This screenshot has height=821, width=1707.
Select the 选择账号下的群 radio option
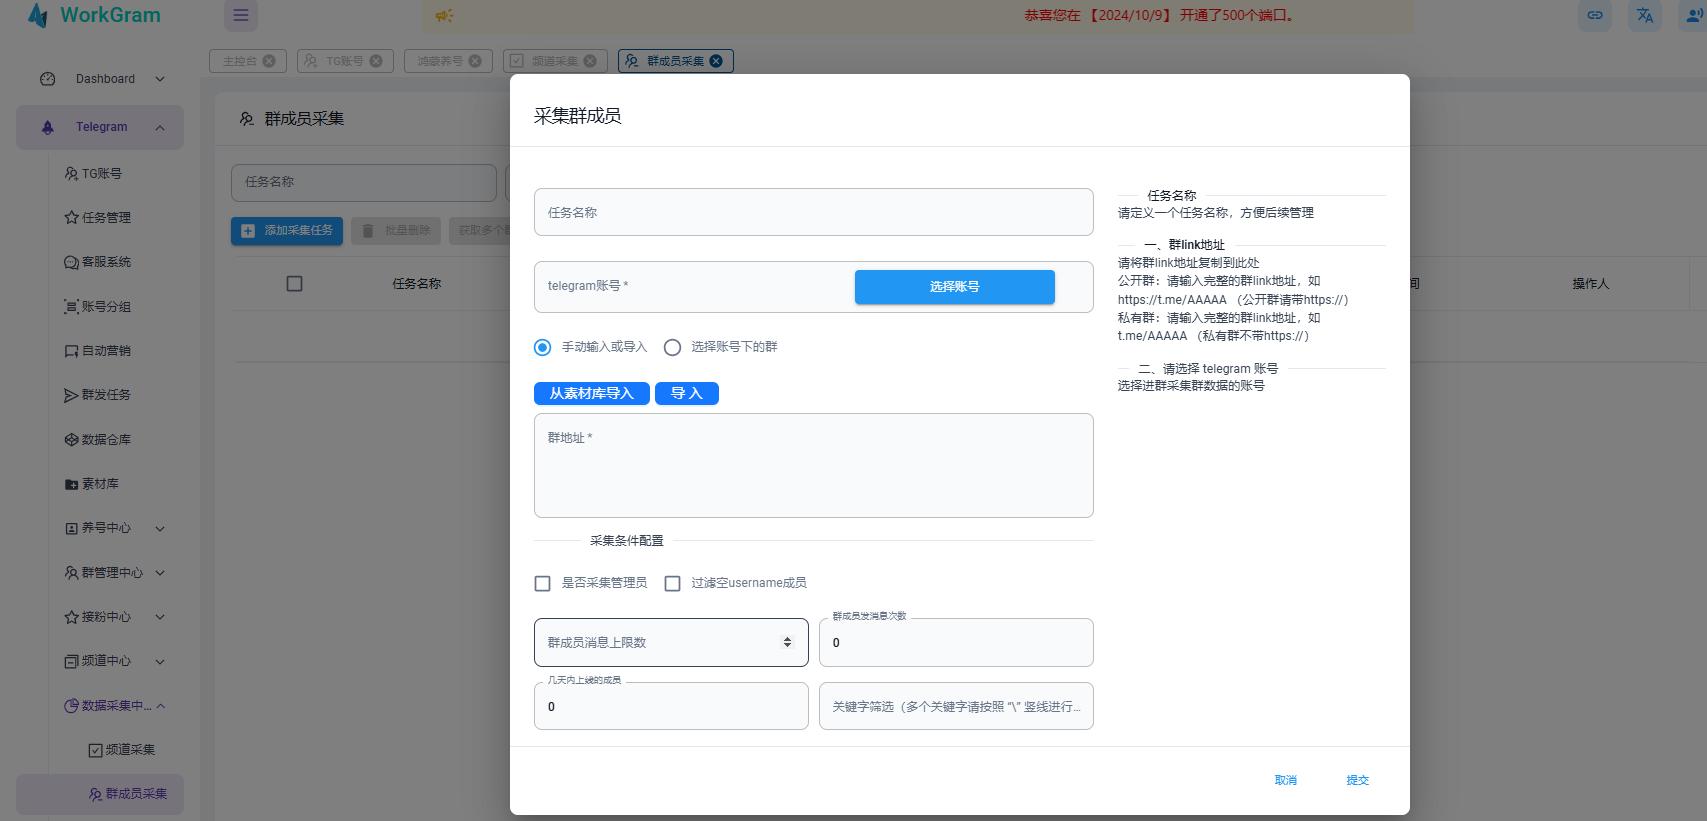(x=672, y=347)
